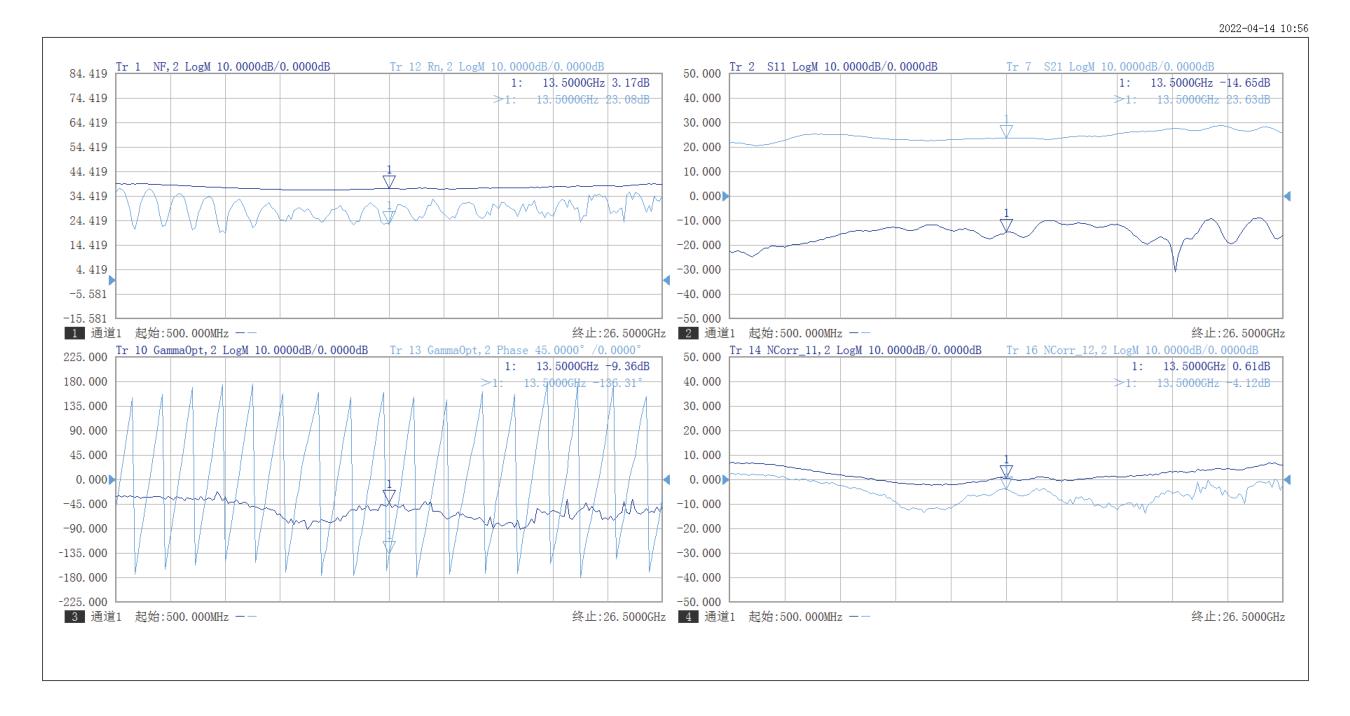The width and height of the screenshot is (1350, 716).
Task: Select marker 1 on the S11 trace
Action: [1006, 225]
